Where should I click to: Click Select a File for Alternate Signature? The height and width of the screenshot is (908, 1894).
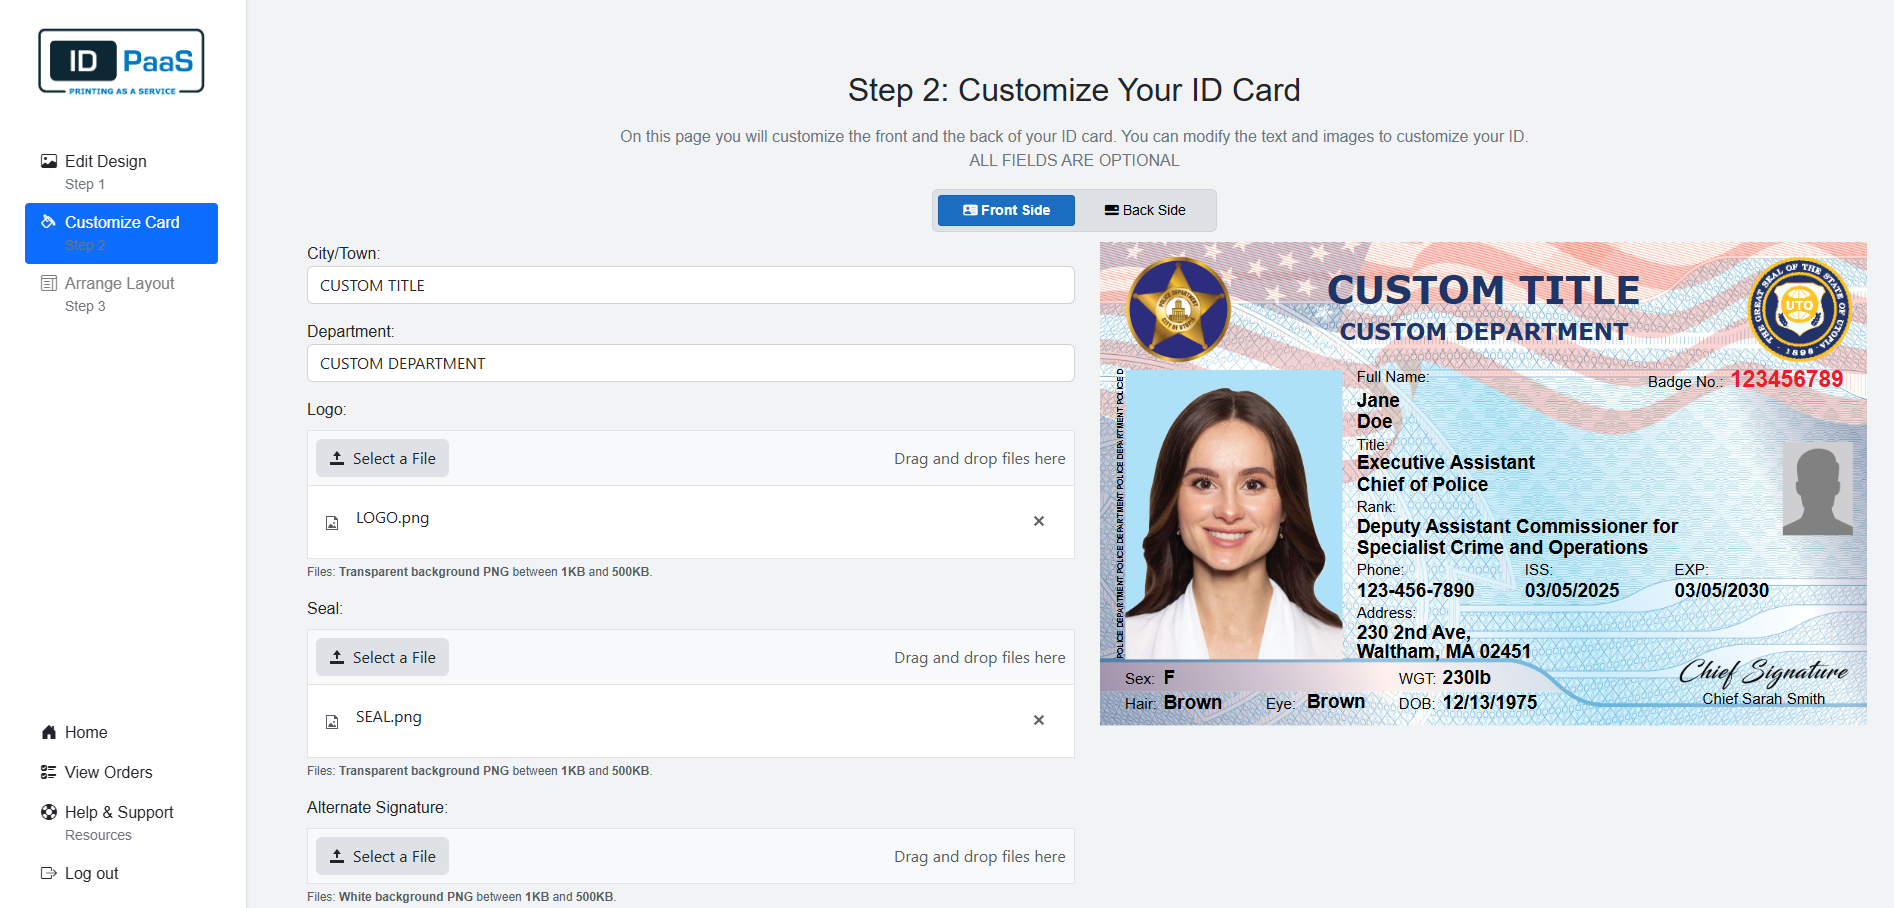click(382, 856)
